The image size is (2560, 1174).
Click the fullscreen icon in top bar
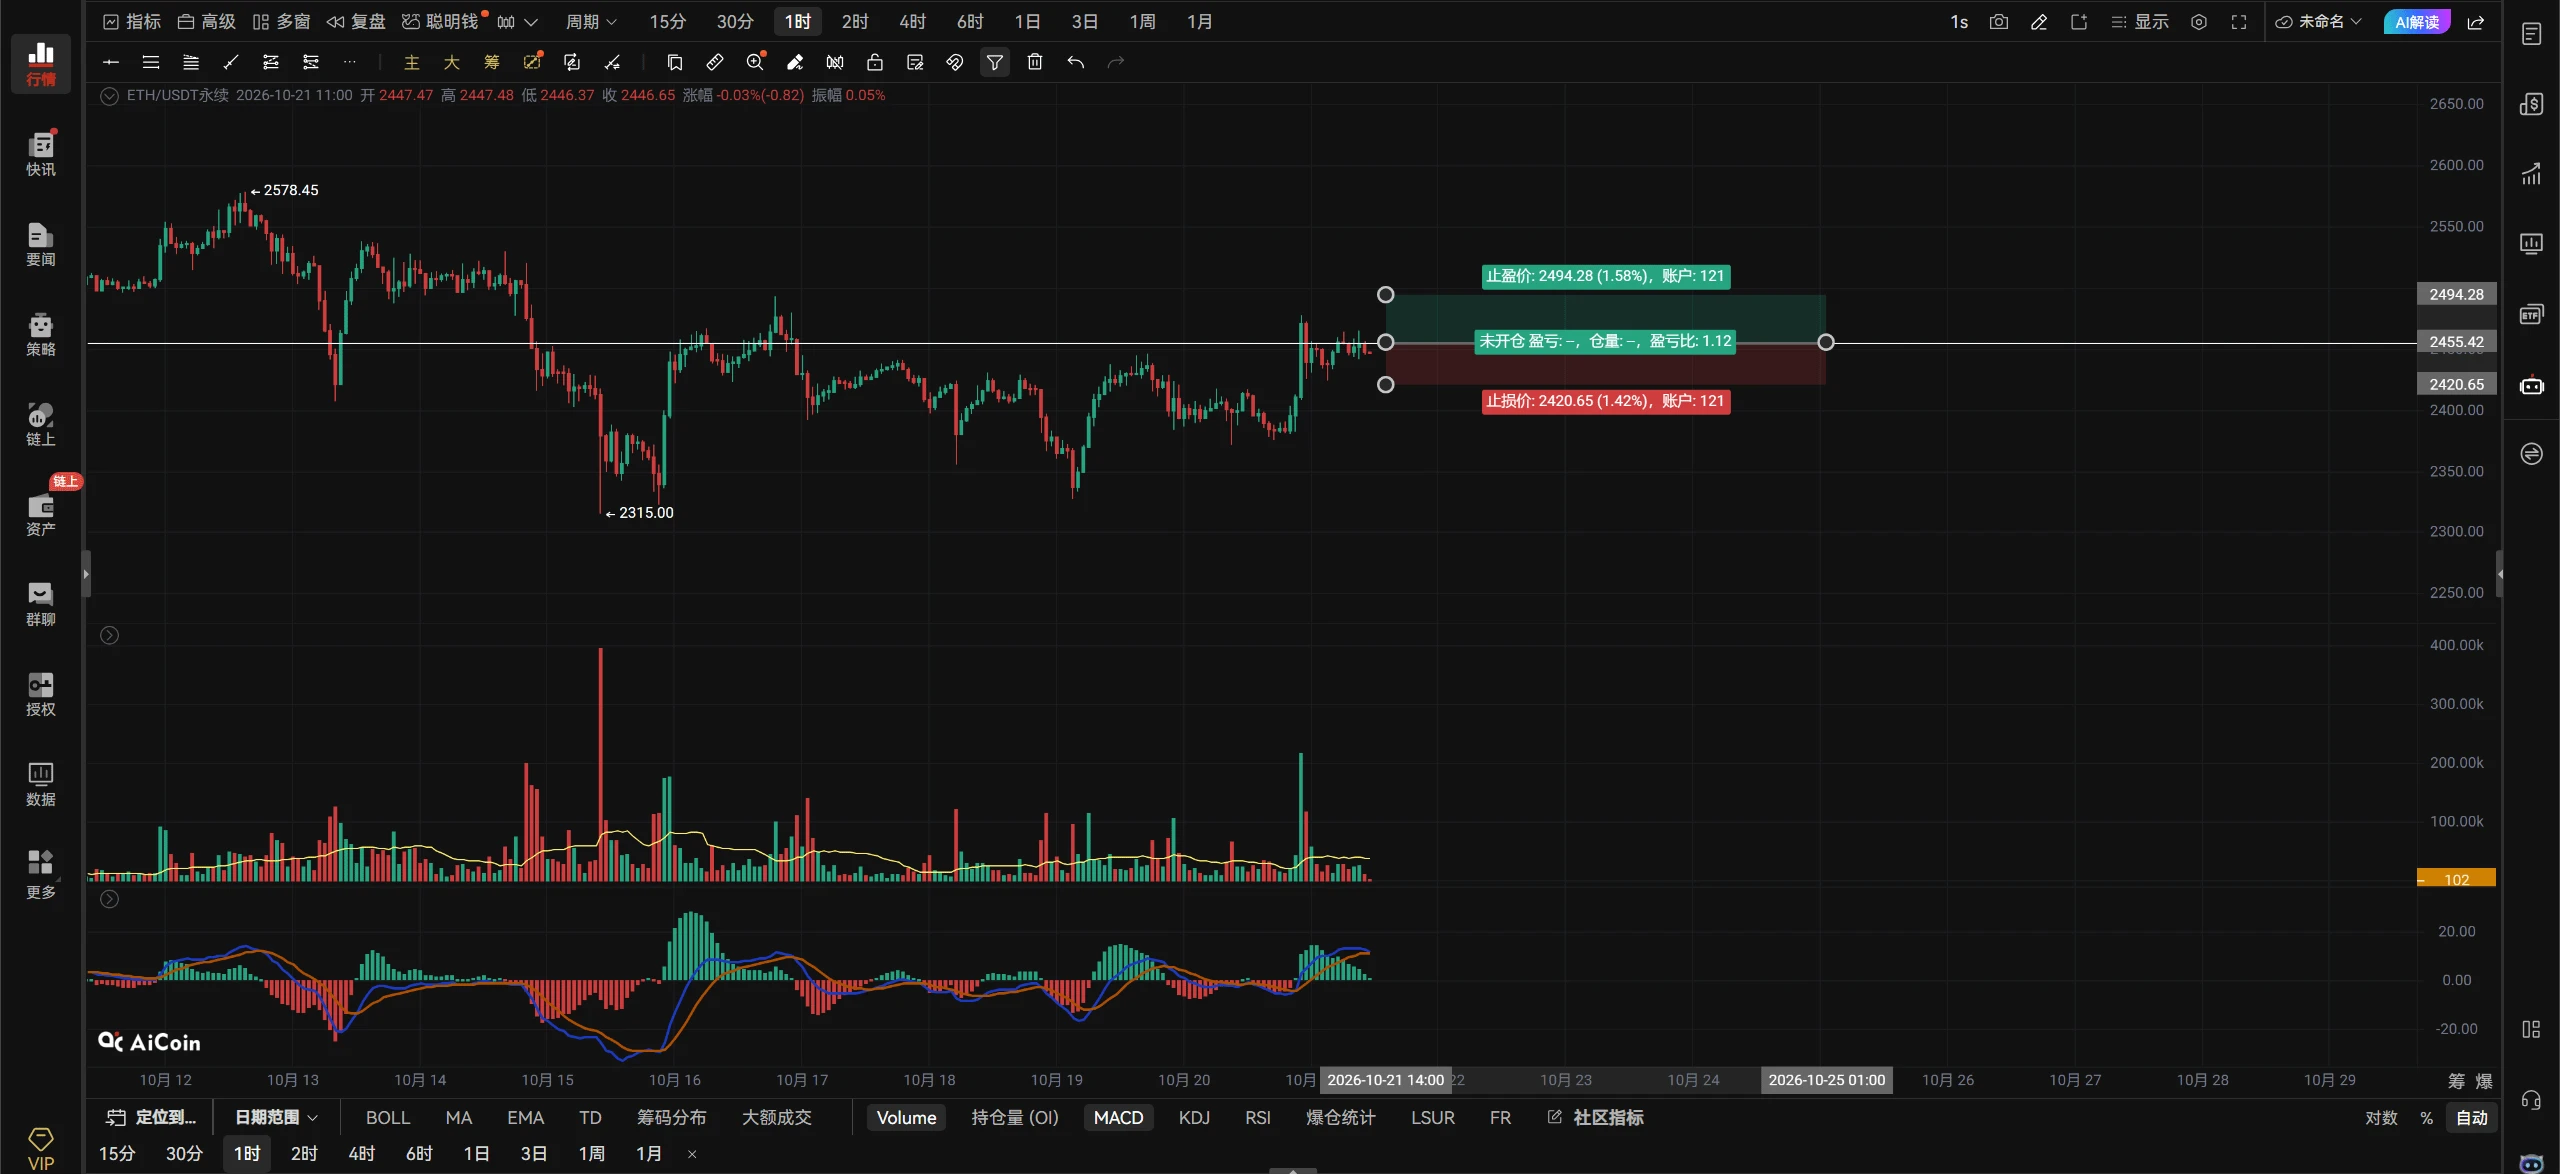coord(2239,22)
